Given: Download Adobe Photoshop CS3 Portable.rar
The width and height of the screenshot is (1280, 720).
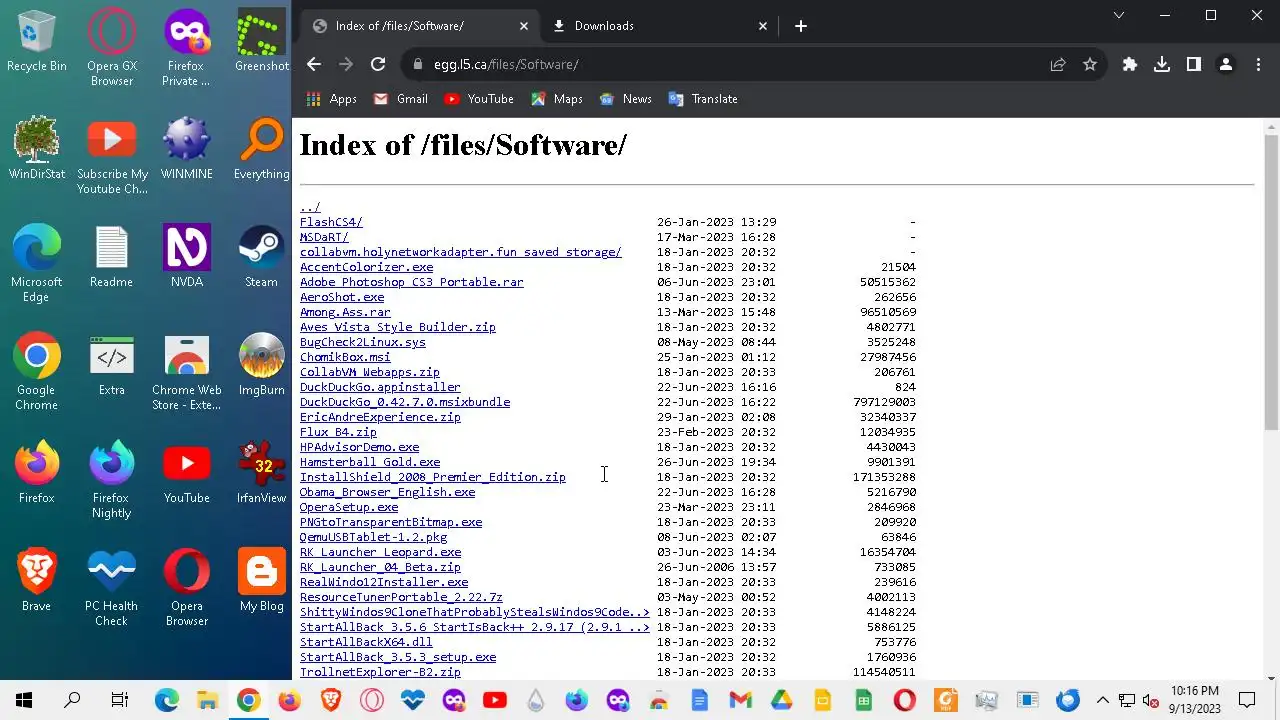Looking at the screenshot, I should coord(411,282).
